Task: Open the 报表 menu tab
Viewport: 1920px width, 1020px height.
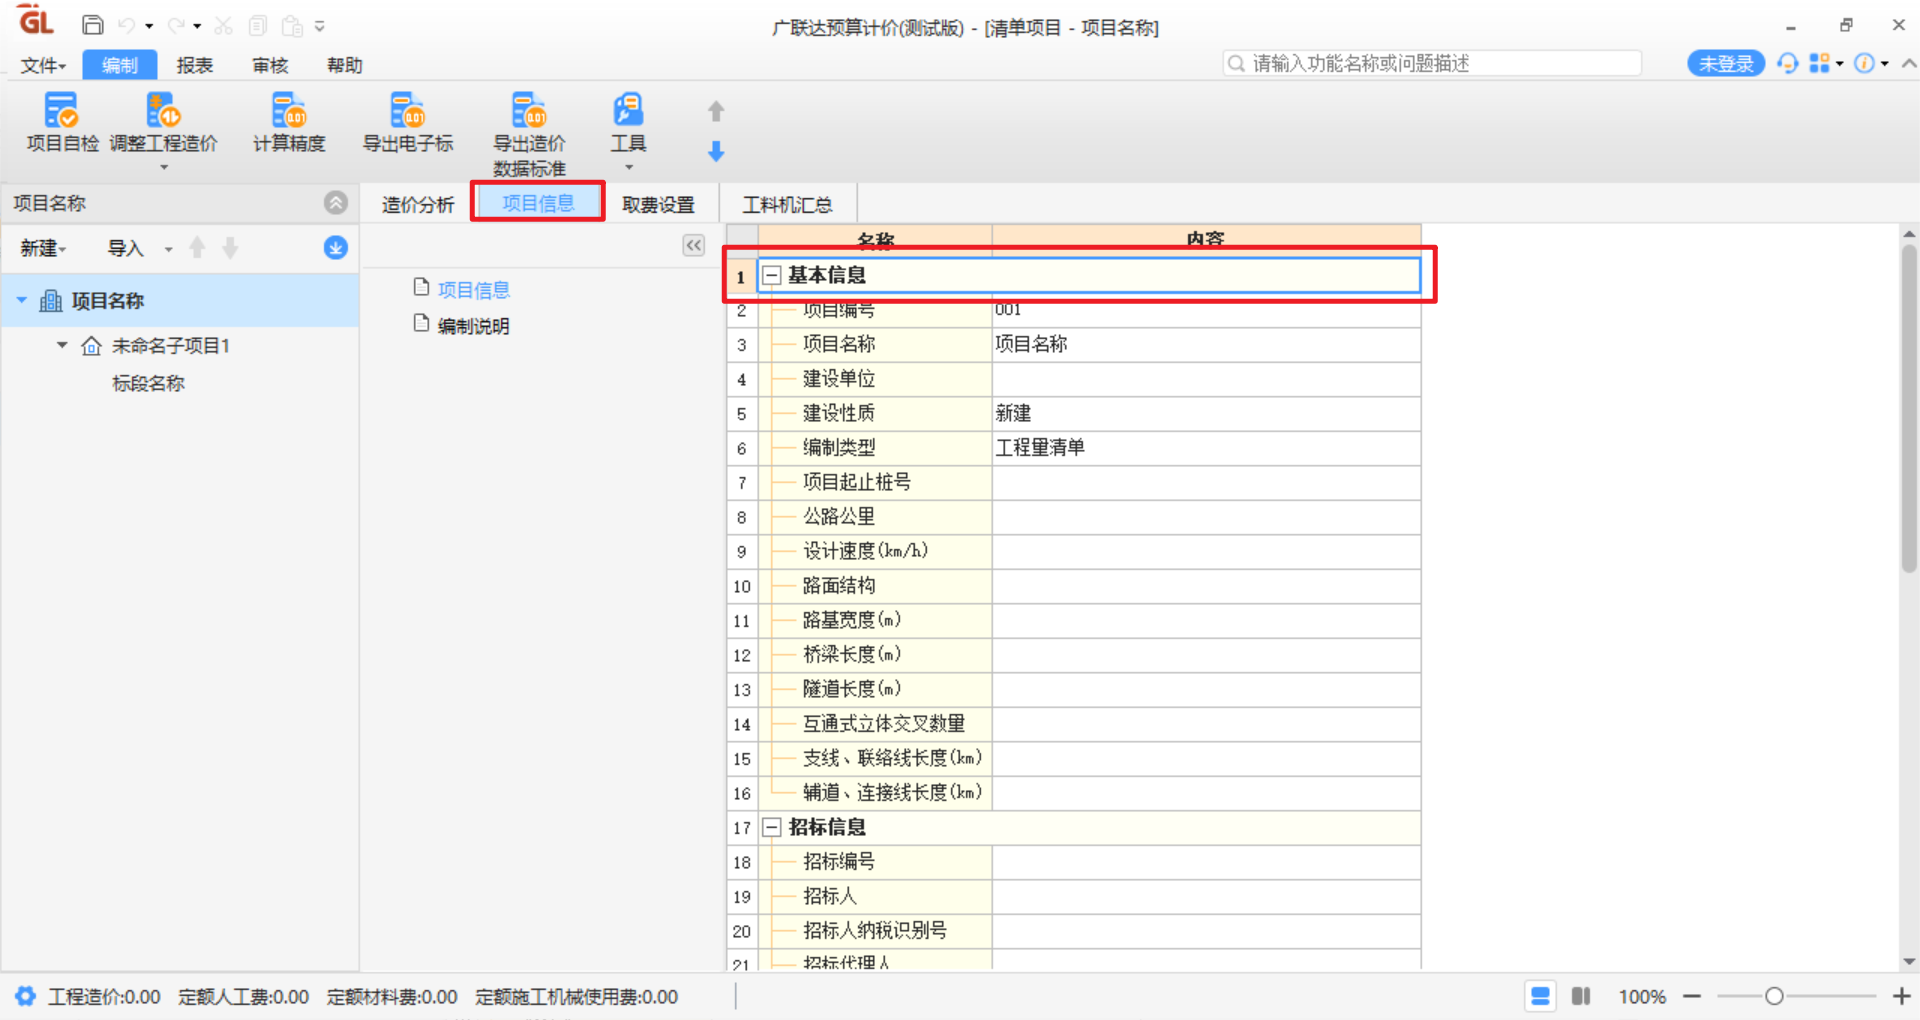Action: 194,65
